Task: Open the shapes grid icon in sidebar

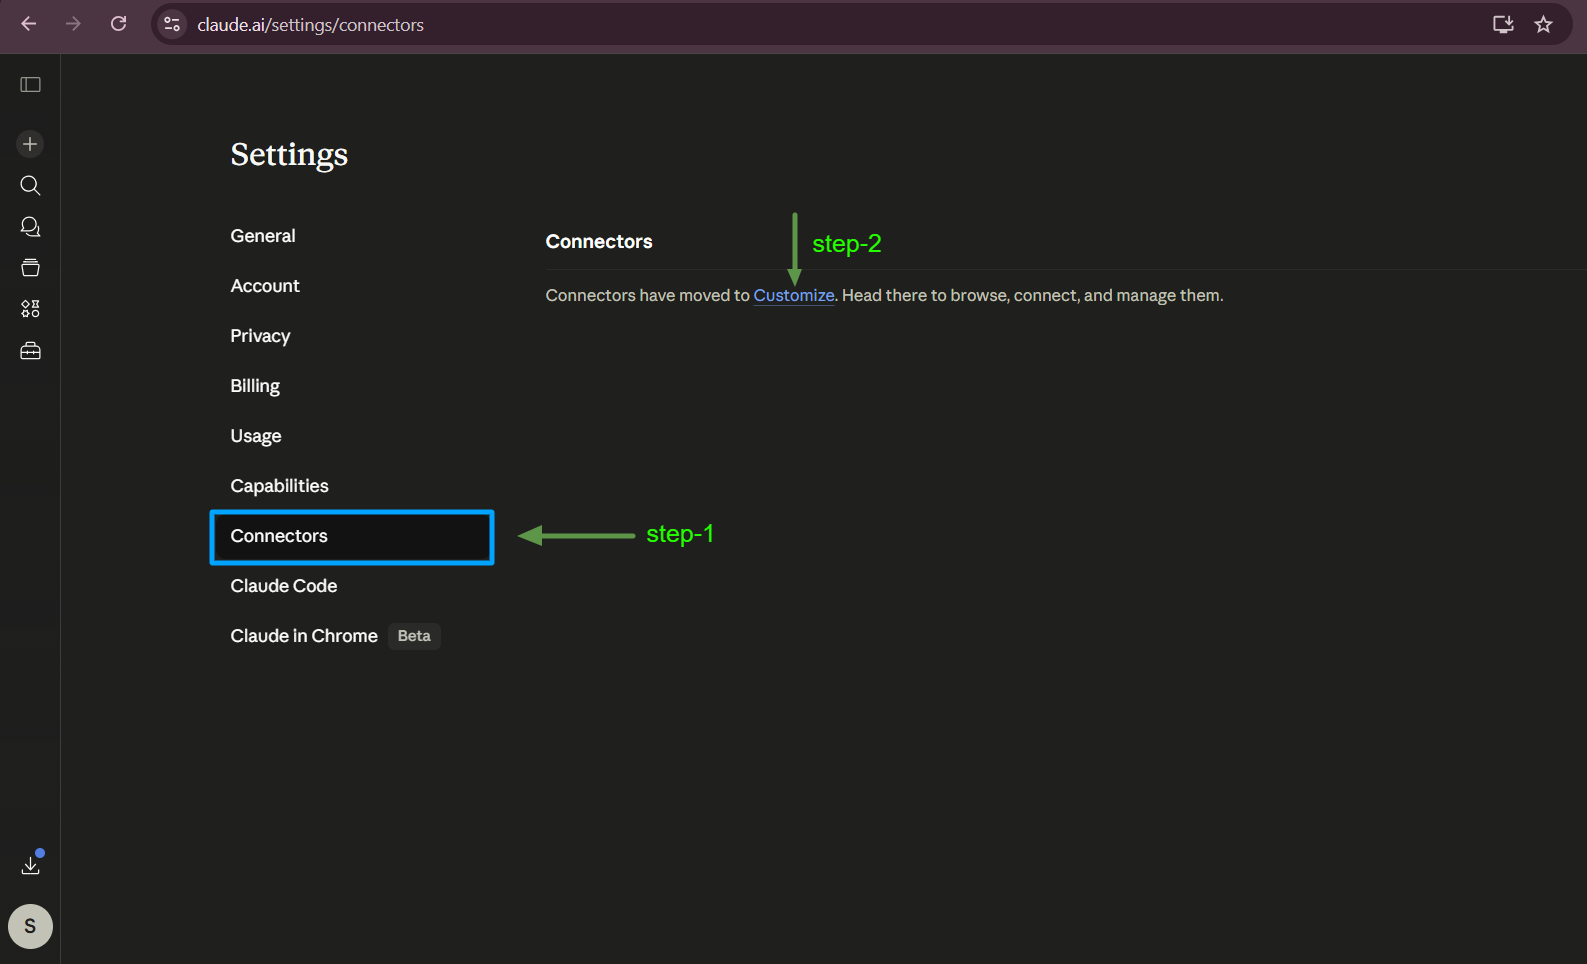Action: (30, 309)
